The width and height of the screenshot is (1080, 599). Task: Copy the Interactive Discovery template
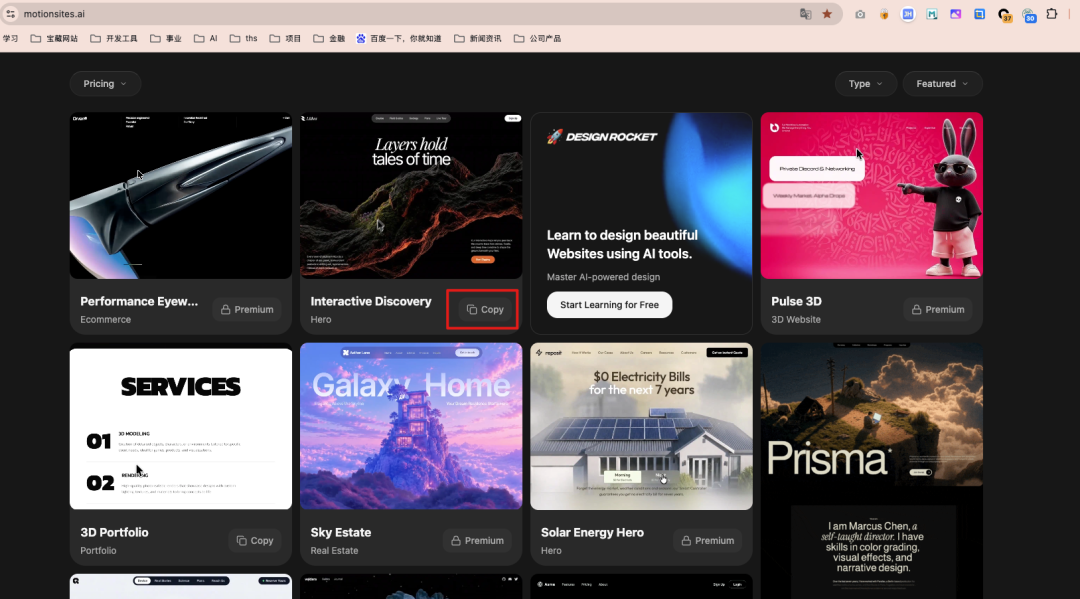pos(484,309)
